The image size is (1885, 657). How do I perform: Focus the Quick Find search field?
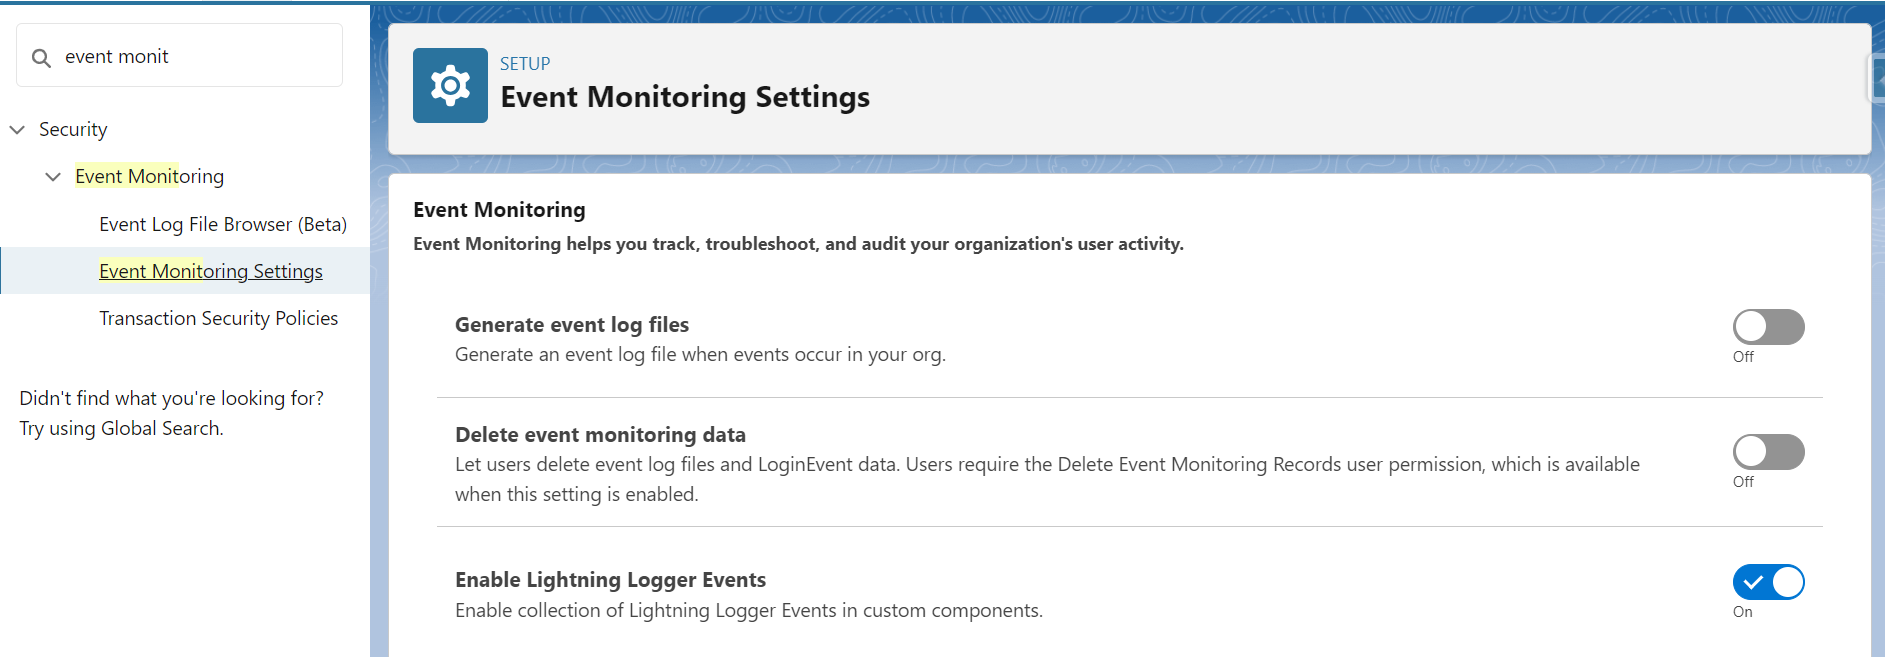(x=180, y=56)
